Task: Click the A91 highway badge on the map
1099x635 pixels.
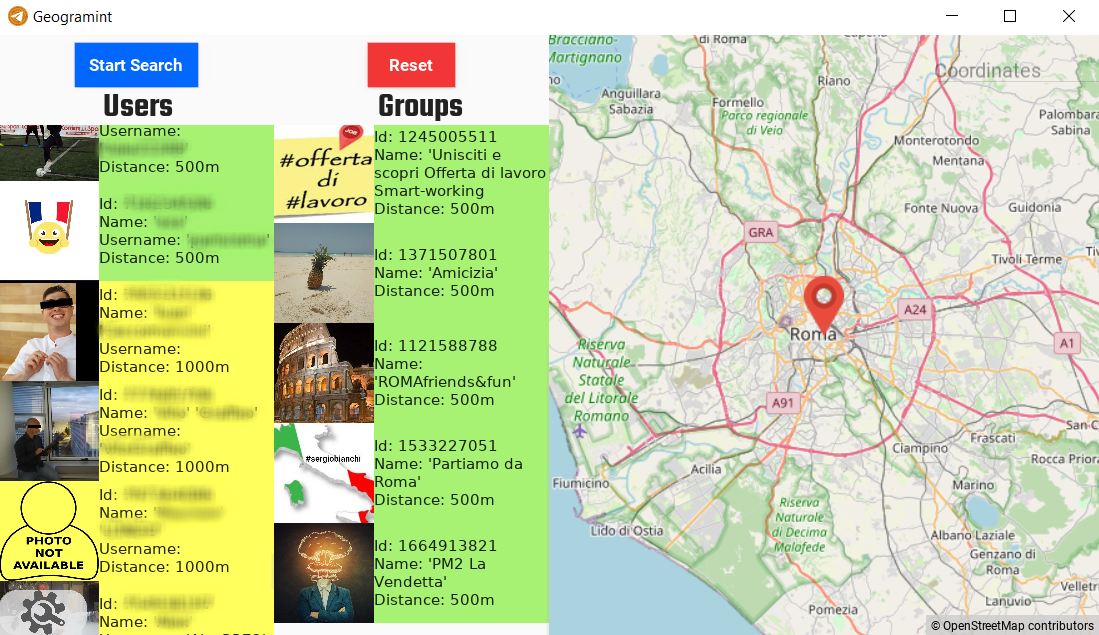Action: pyautogui.click(x=782, y=402)
